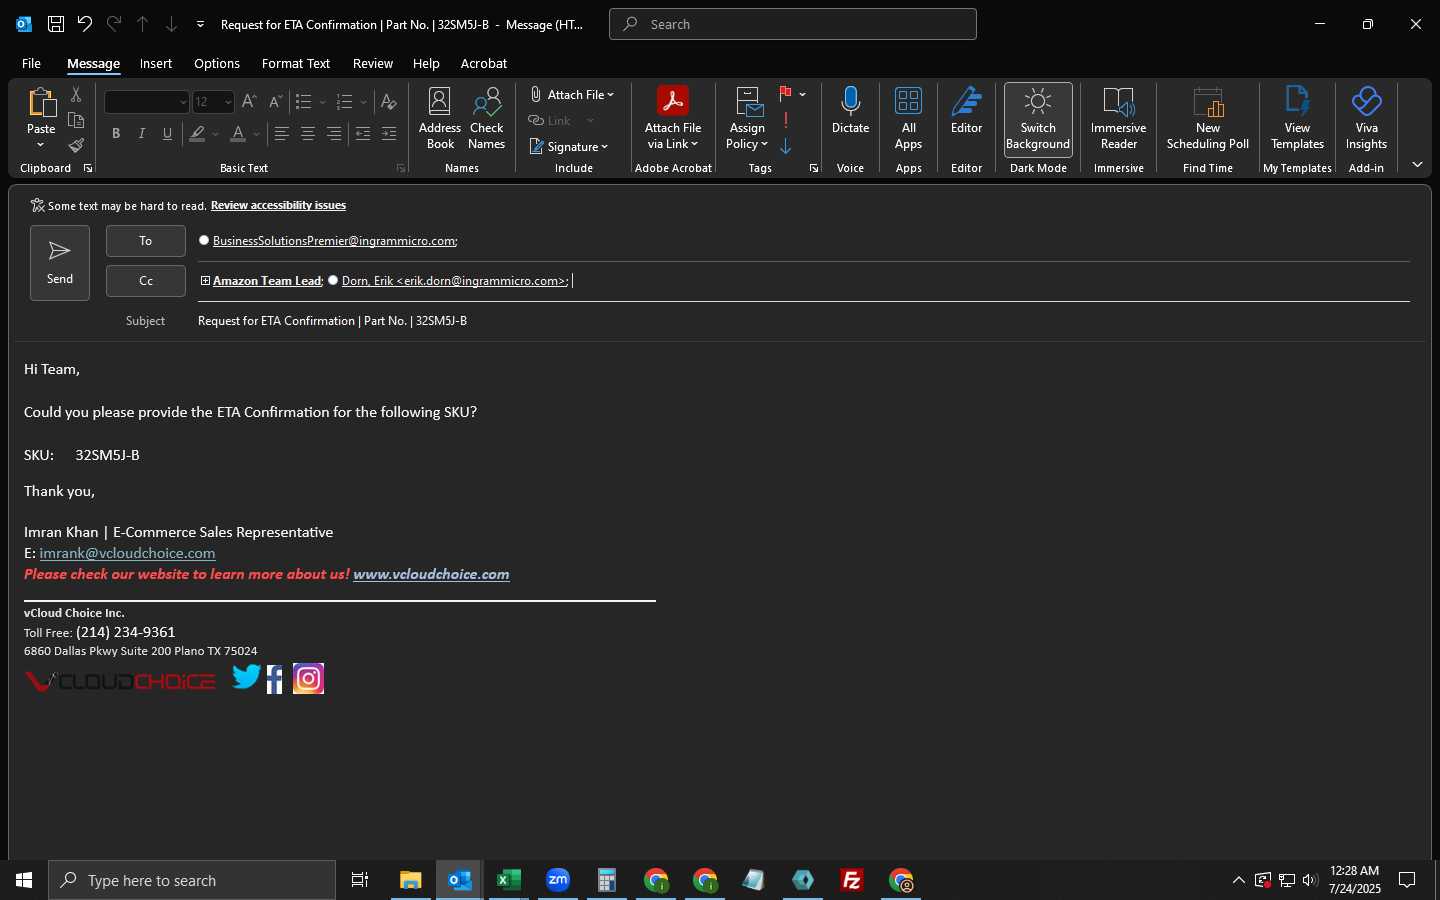Undo the last action in title bar
The image size is (1440, 900).
tap(85, 24)
